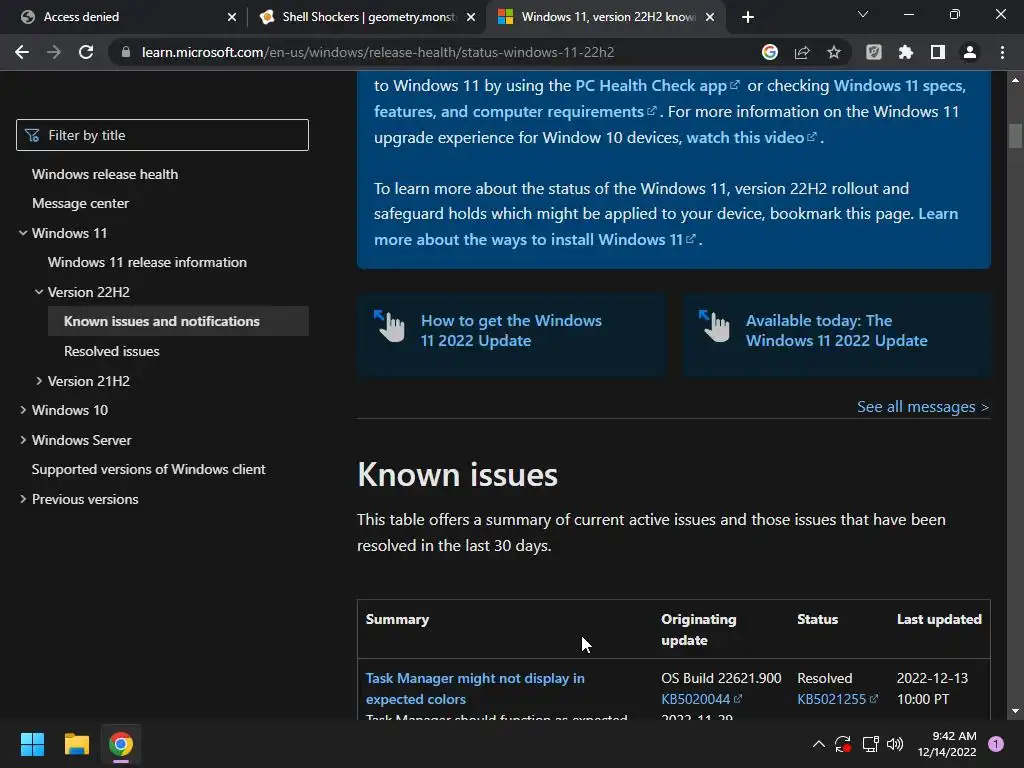Collapse the Version 22H2 node
Viewport: 1024px width, 768px height.
(39, 292)
